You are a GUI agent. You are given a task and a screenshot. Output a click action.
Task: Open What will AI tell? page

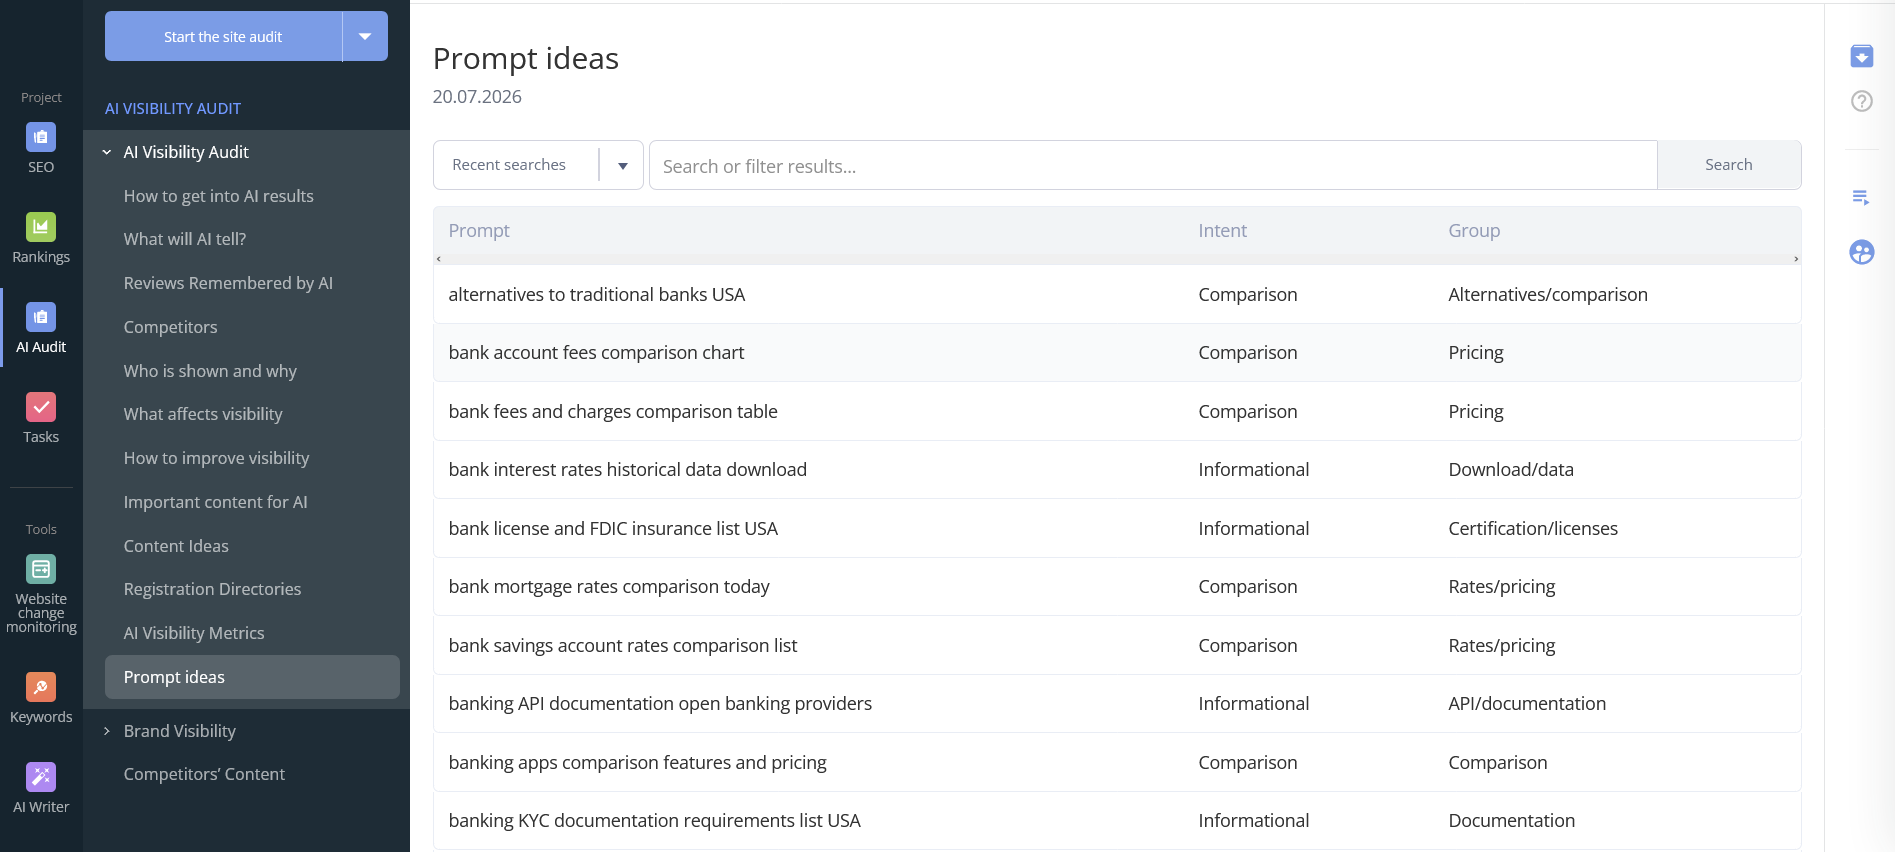click(x=184, y=239)
